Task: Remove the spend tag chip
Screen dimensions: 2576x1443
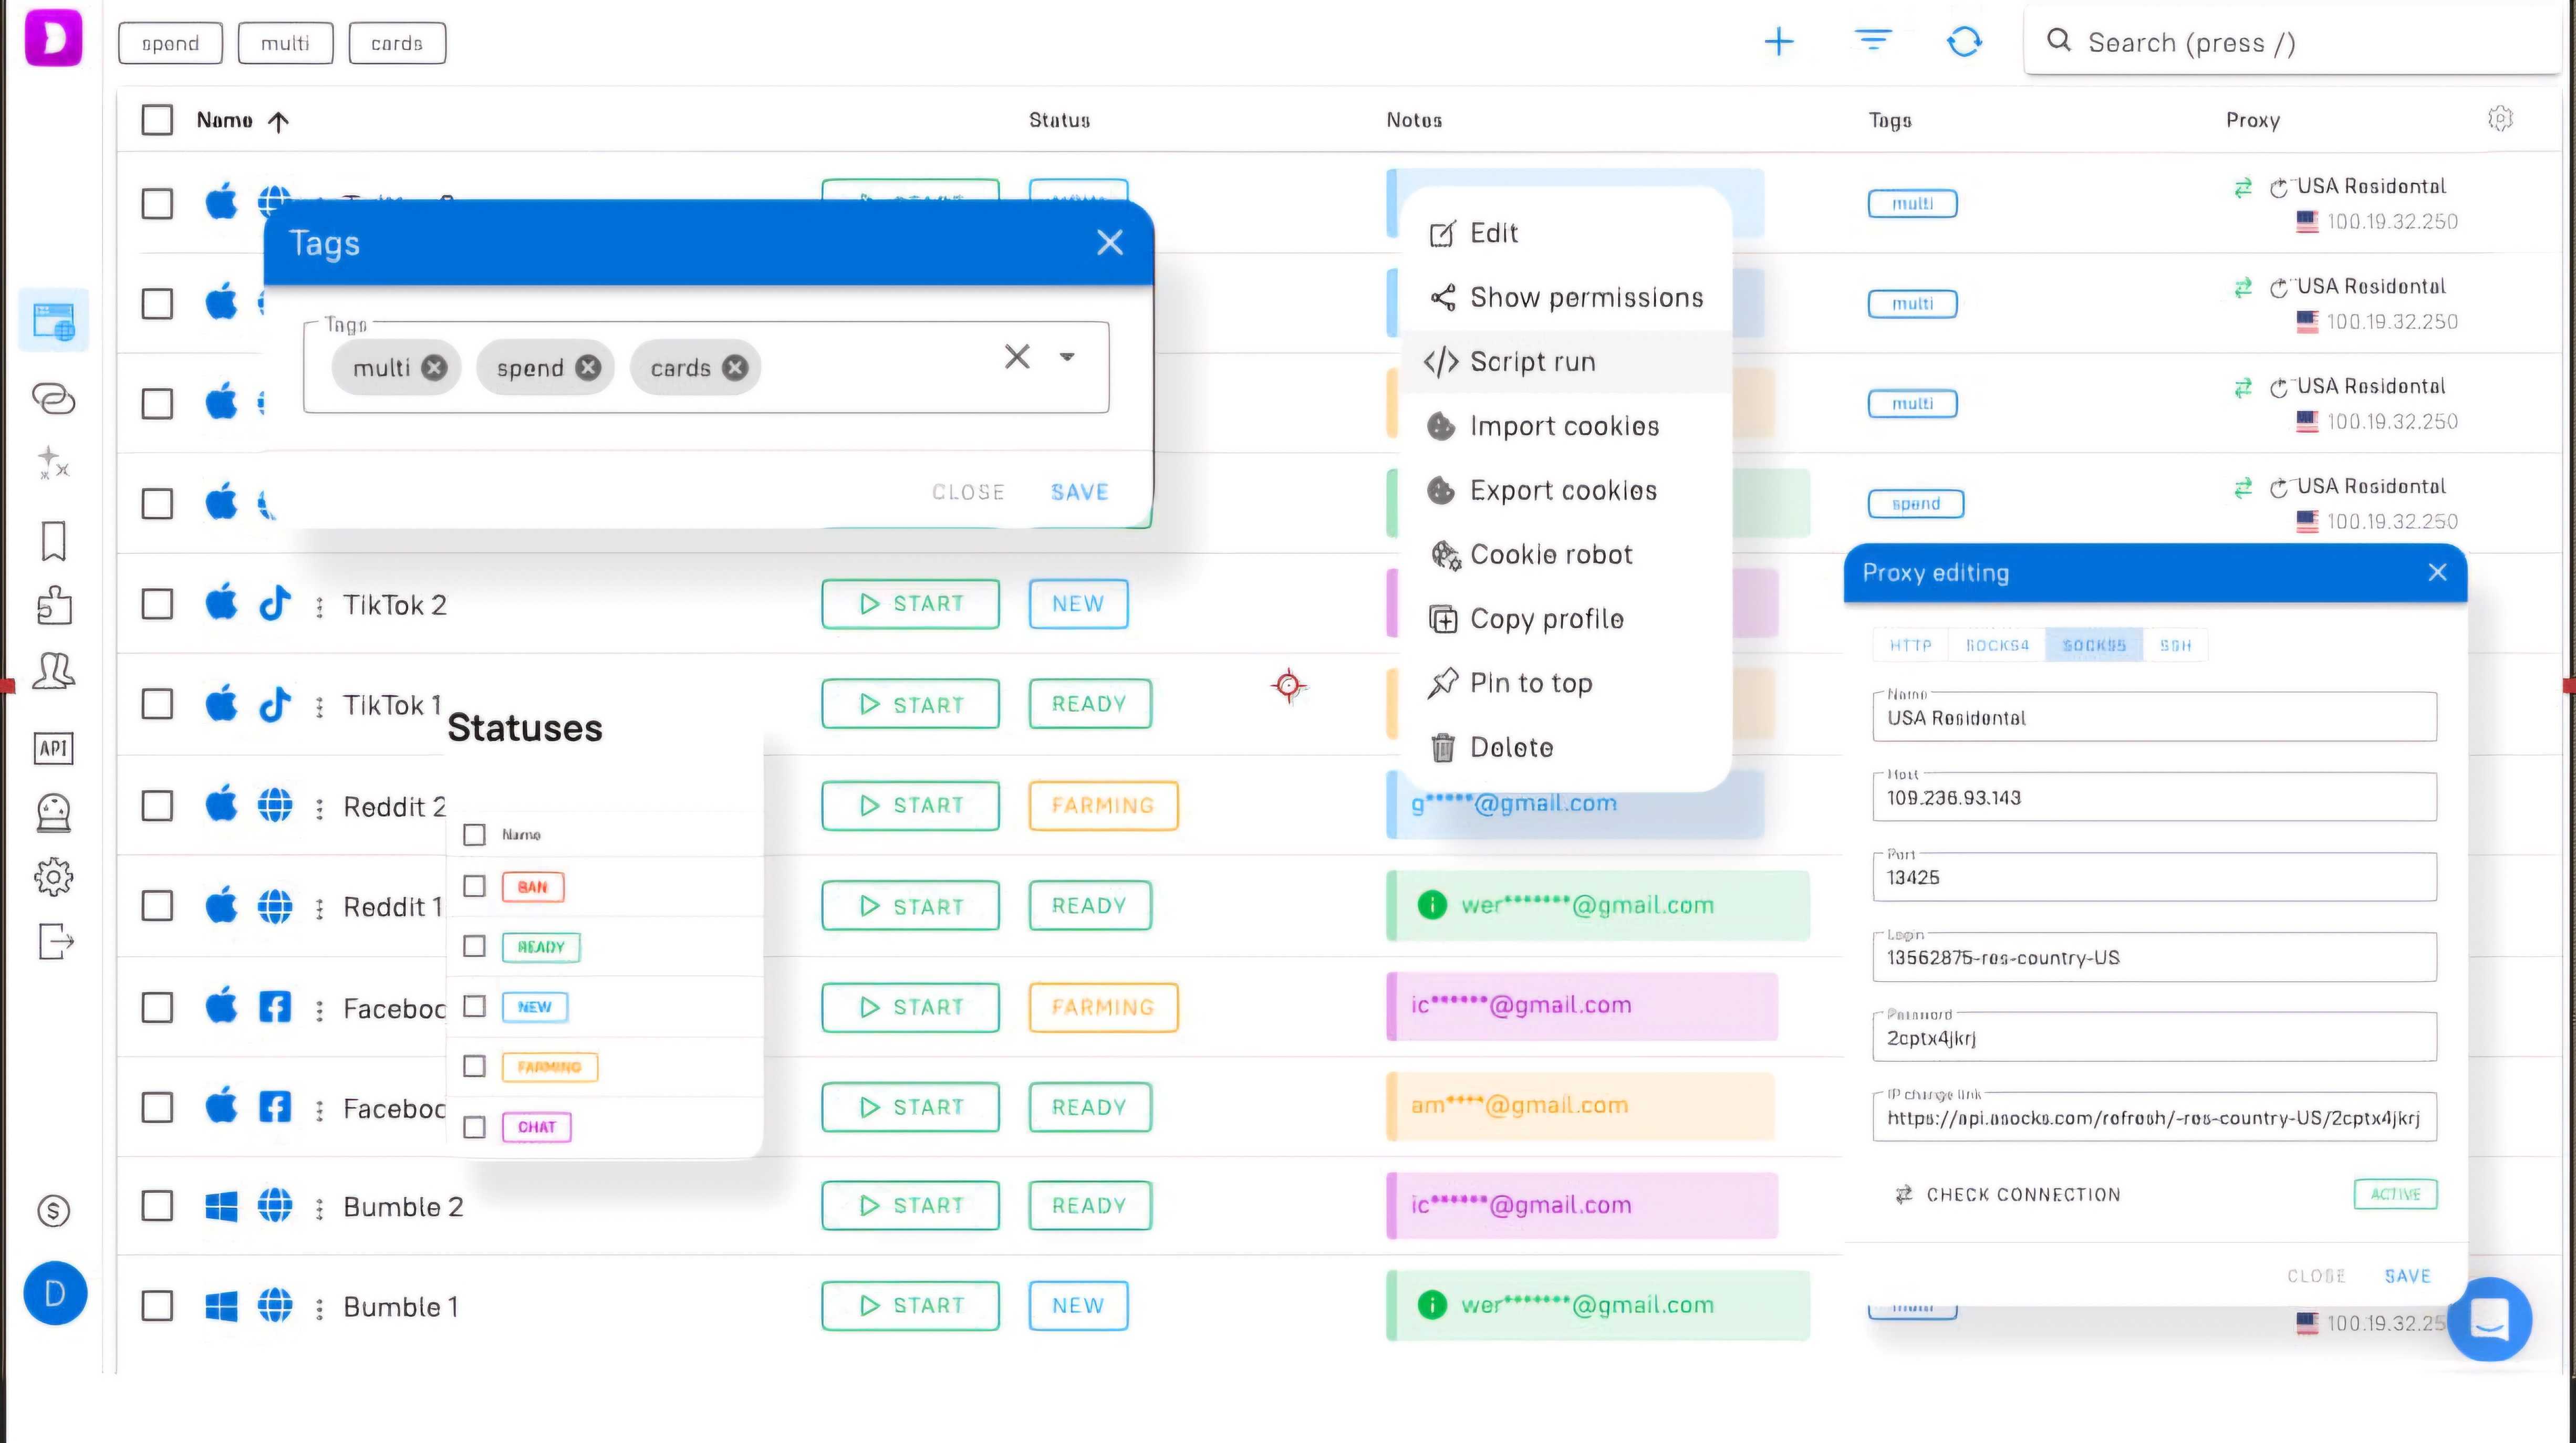Action: pyautogui.click(x=589, y=368)
